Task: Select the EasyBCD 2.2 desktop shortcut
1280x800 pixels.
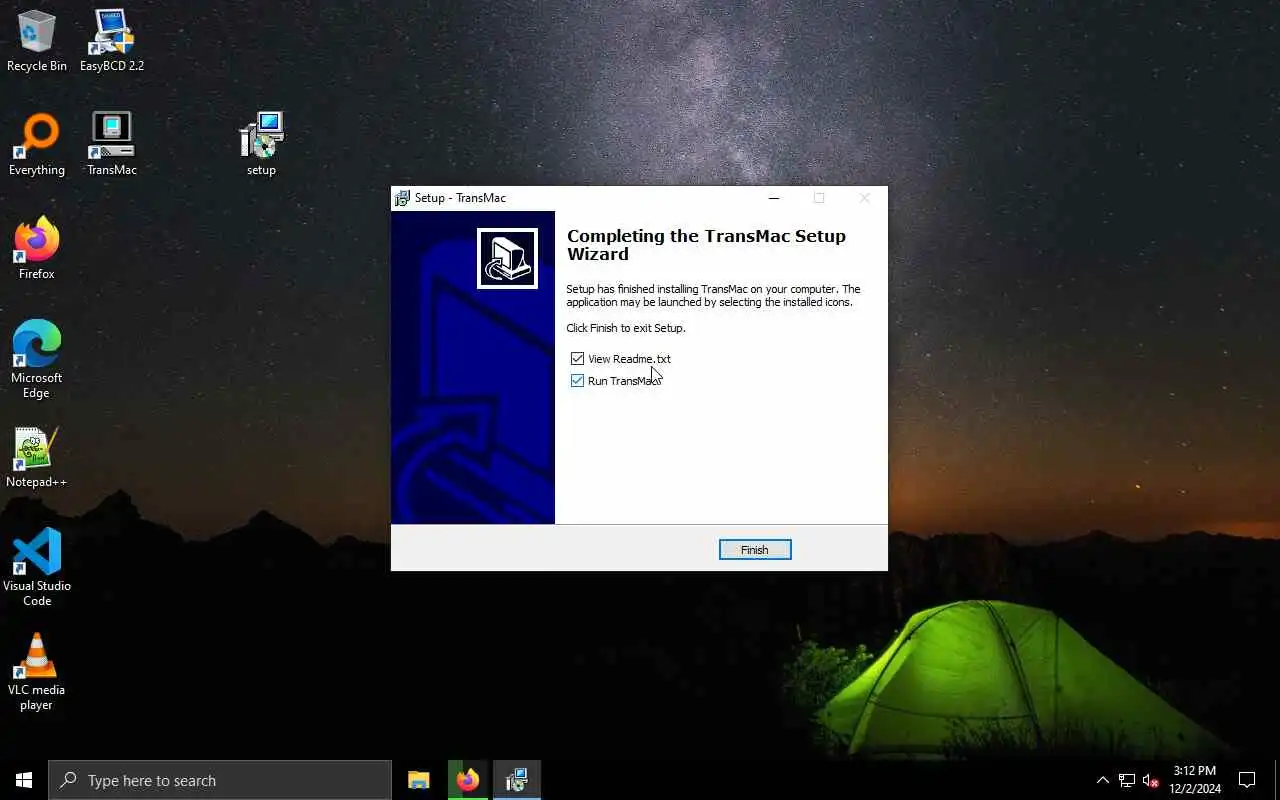Action: coord(112,41)
